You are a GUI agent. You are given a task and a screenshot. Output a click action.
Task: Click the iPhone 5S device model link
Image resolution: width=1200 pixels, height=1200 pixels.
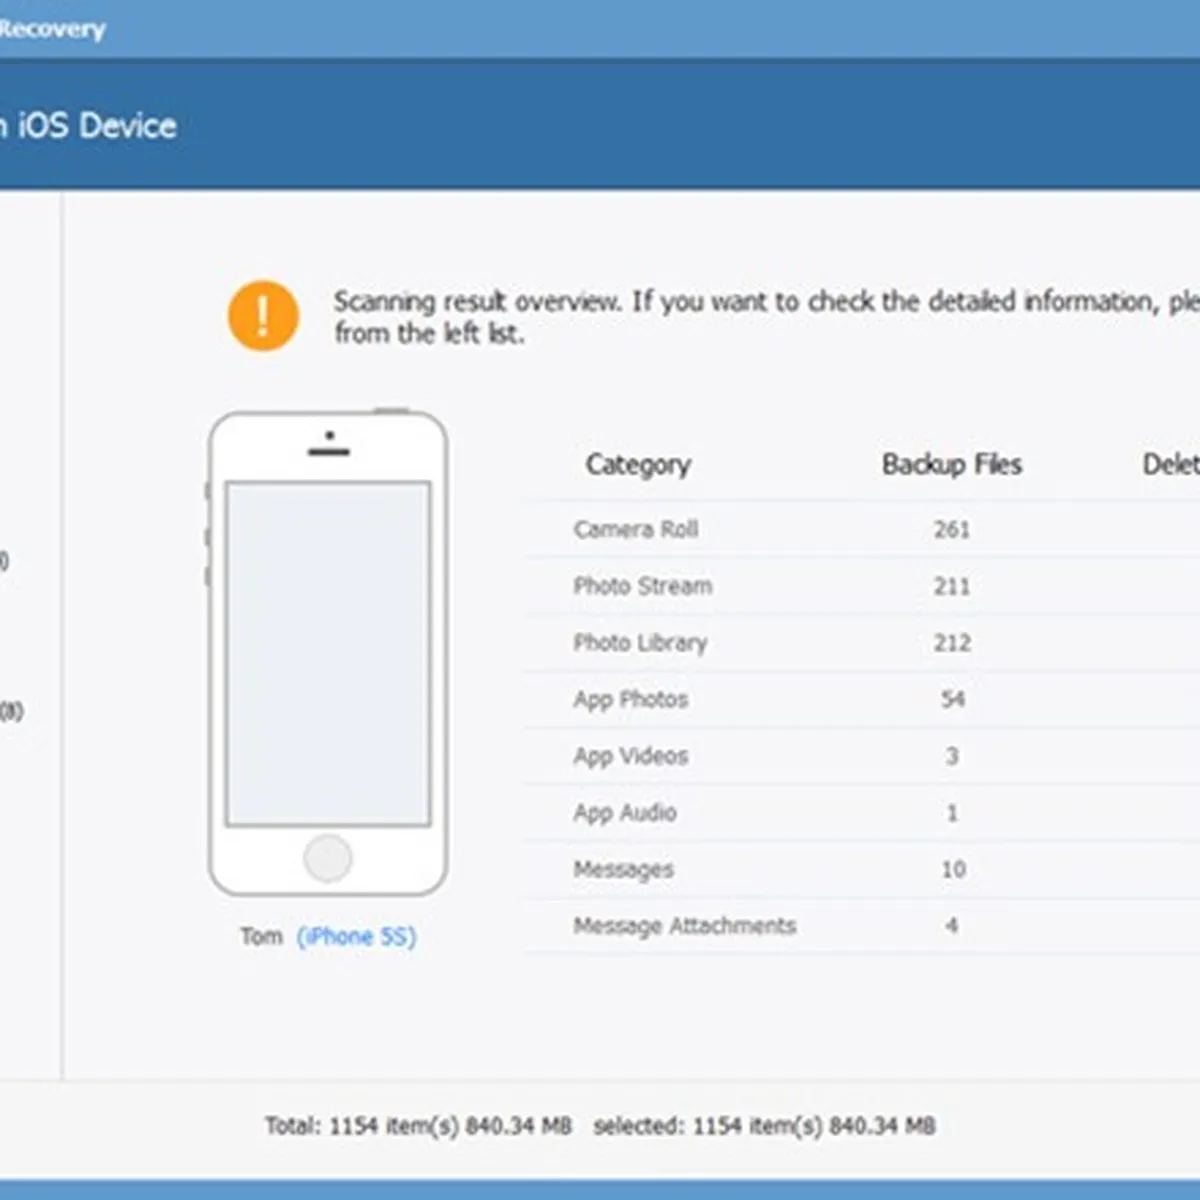[356, 937]
